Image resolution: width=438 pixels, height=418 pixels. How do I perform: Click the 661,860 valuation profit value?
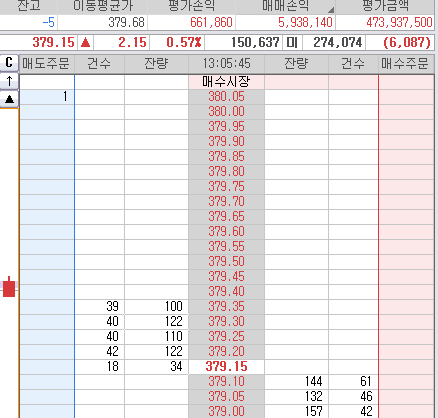pyautogui.click(x=211, y=23)
